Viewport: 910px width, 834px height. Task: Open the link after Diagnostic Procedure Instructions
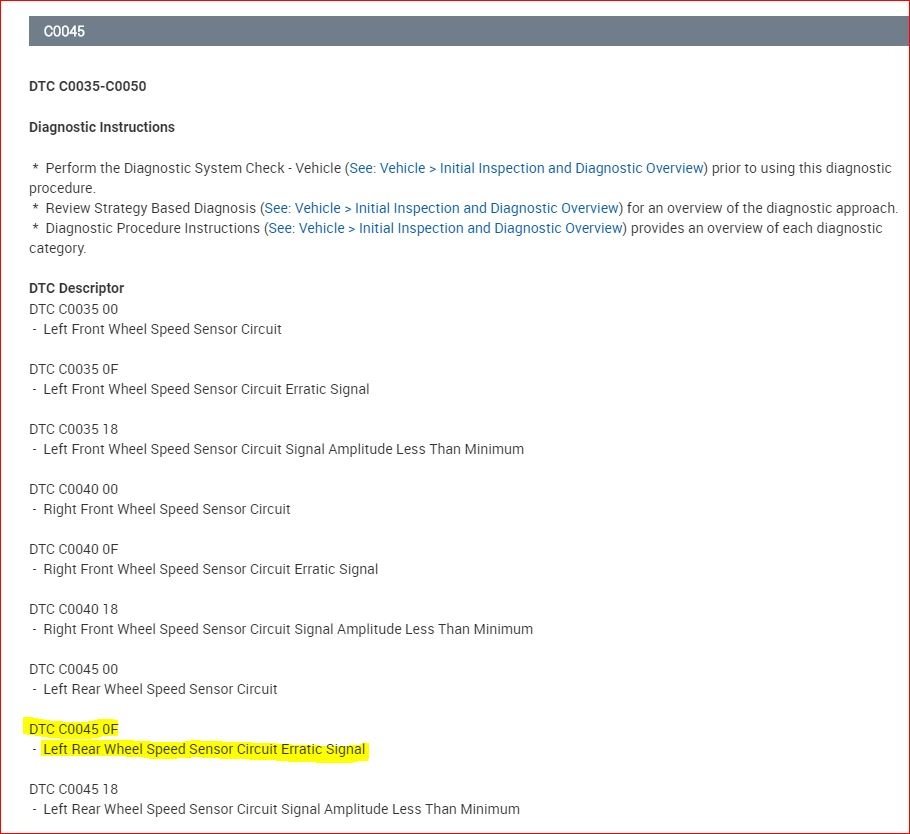[x=446, y=228]
